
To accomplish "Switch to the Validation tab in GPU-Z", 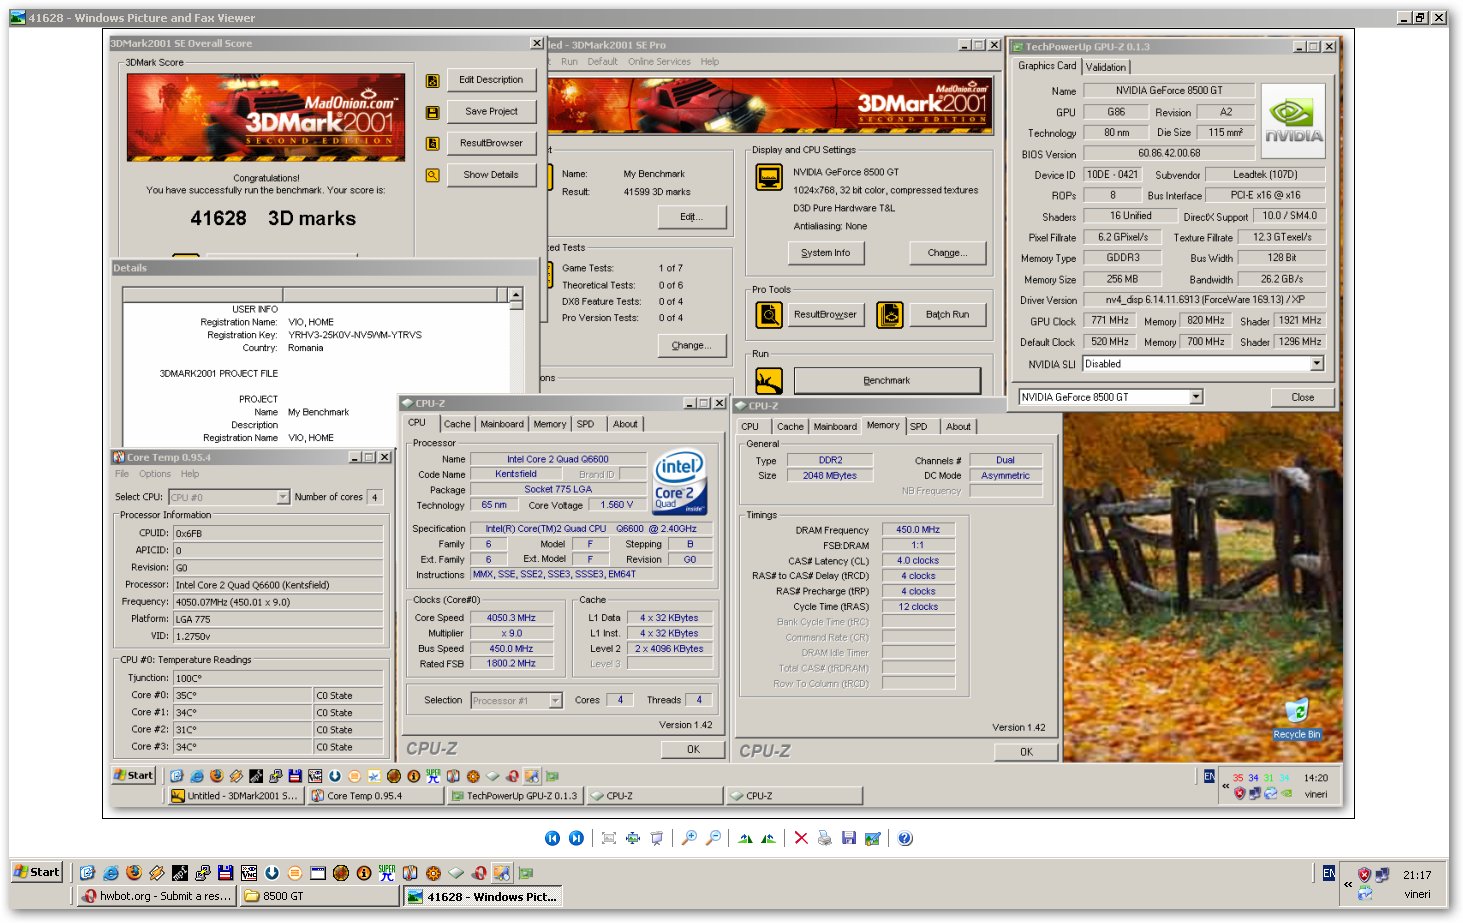I will [1105, 67].
